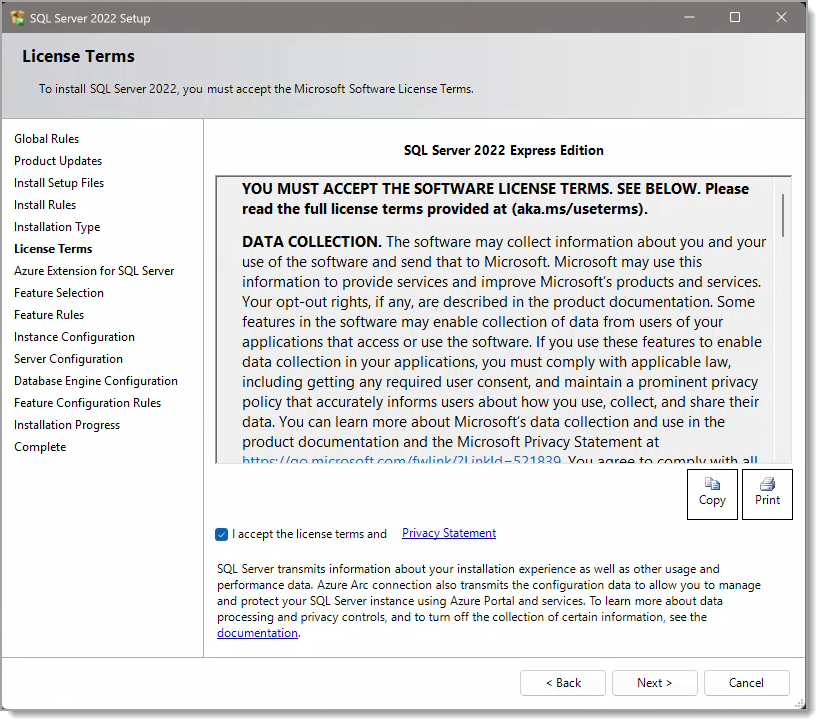Click the go.microsoft.com fwlink in license text
Viewport: 823px width, 726px height.
pyautogui.click(x=401, y=460)
